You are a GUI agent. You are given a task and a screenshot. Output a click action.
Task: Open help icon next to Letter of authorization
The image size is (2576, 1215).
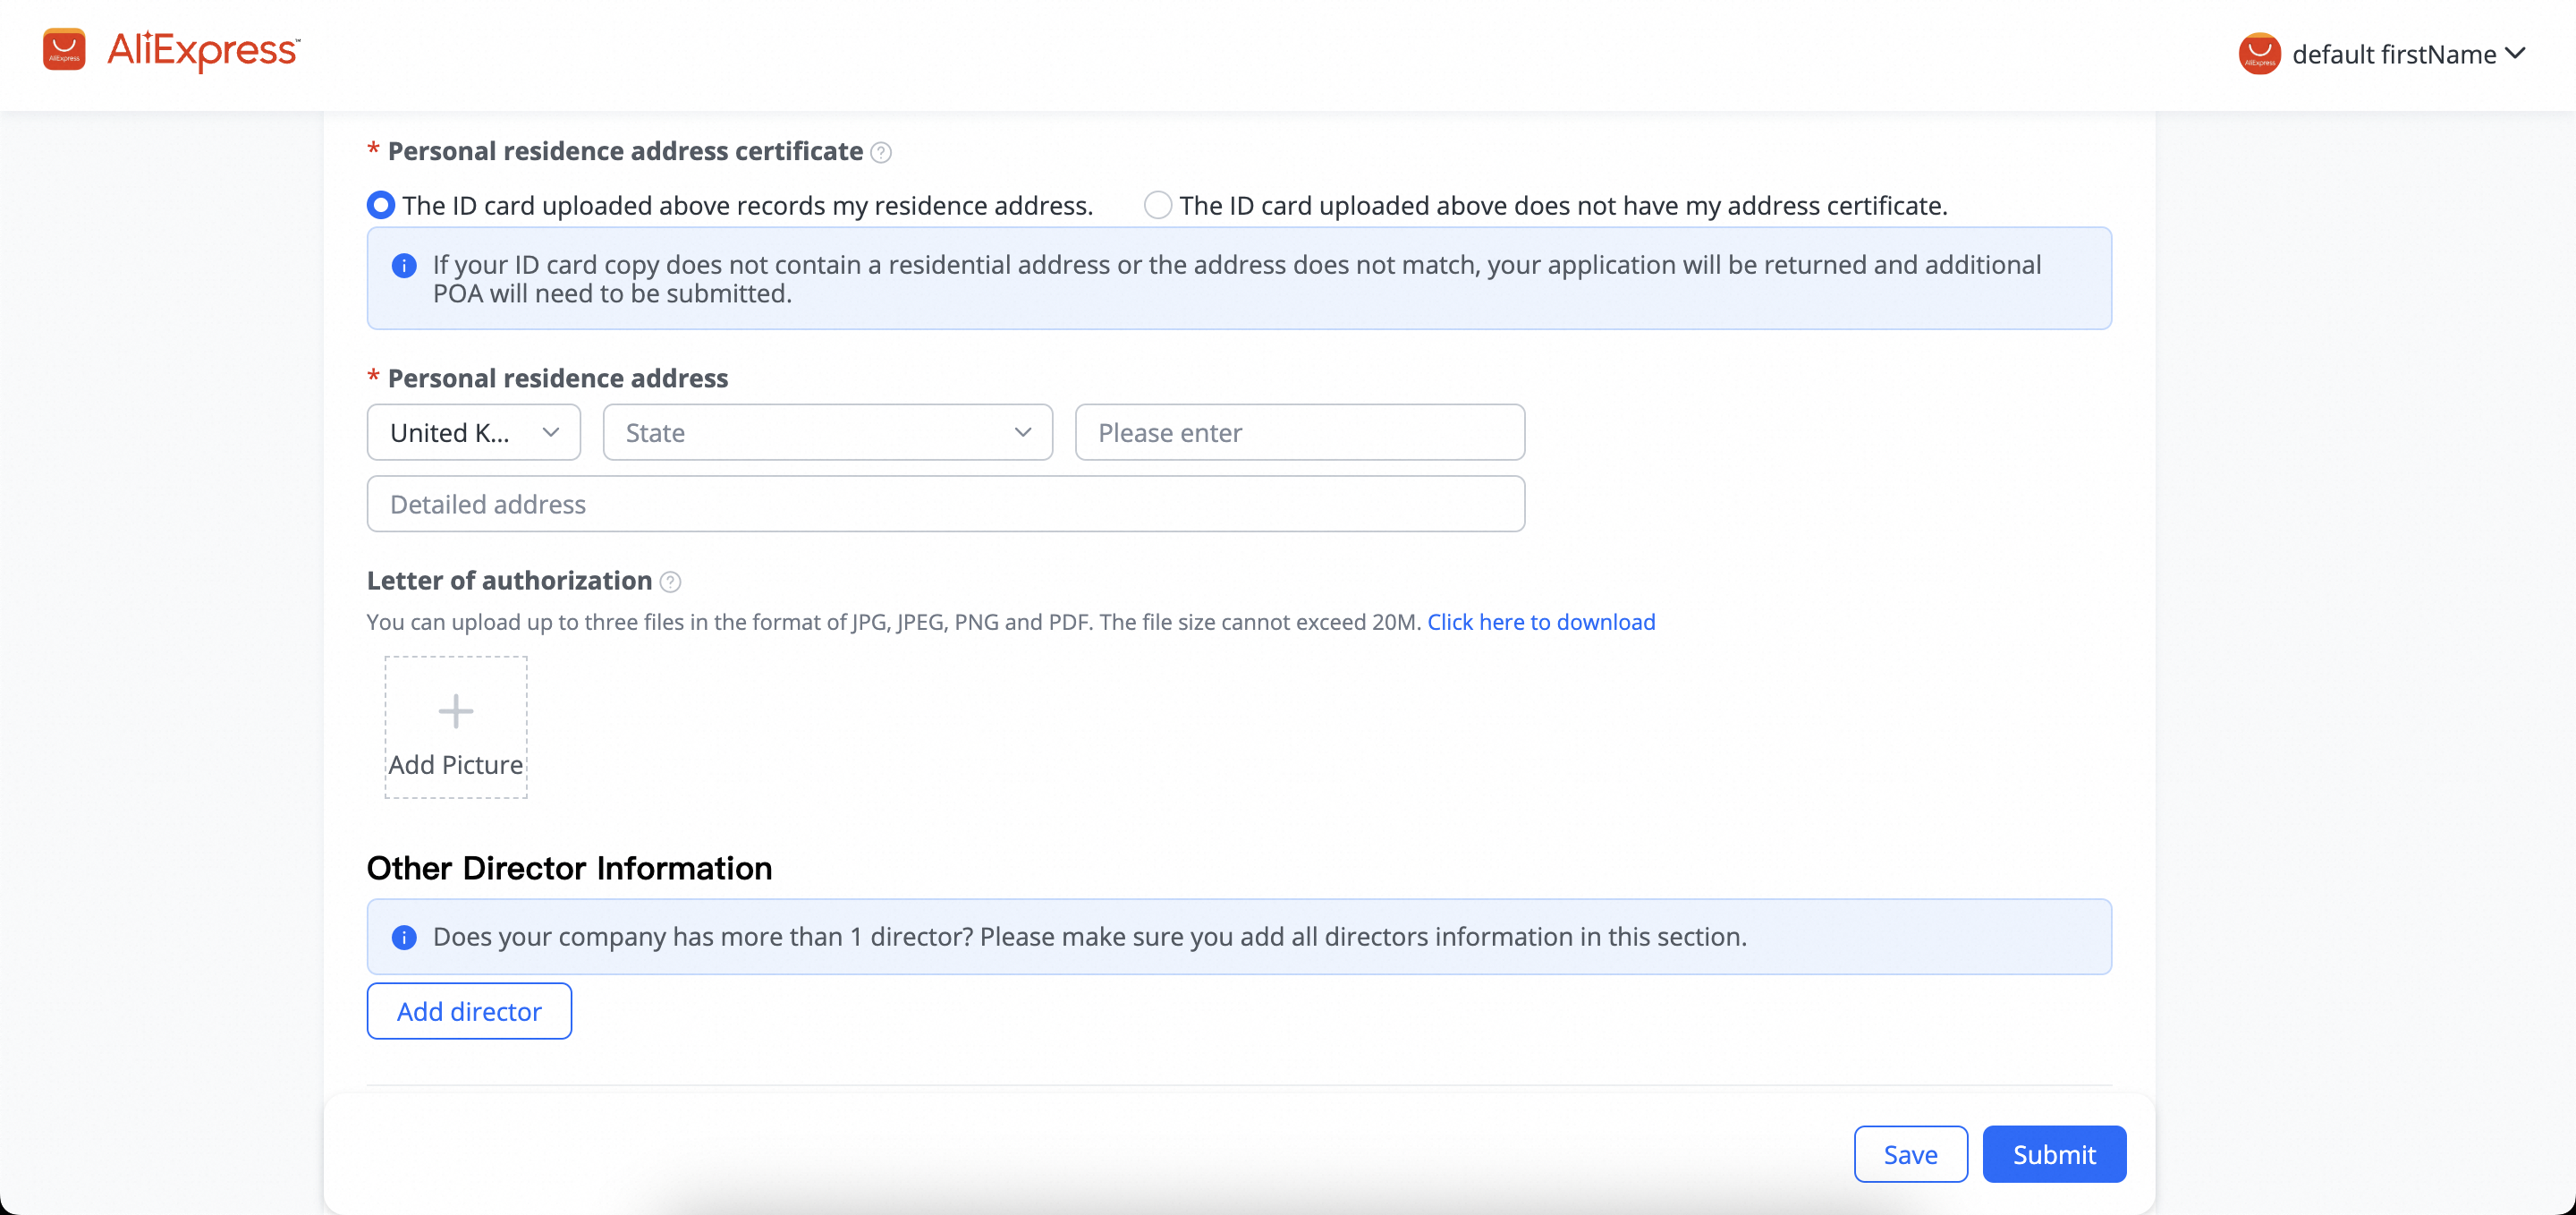[670, 582]
